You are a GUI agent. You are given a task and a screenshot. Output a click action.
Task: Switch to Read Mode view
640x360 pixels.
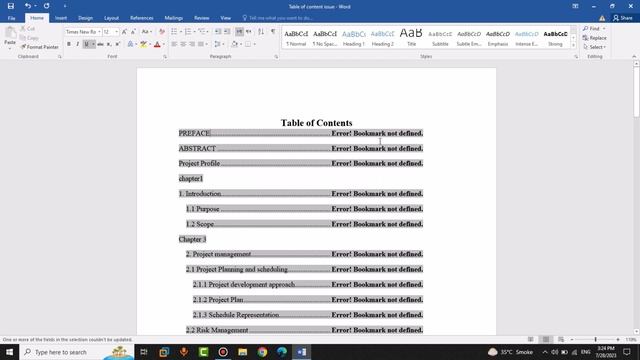point(531,339)
